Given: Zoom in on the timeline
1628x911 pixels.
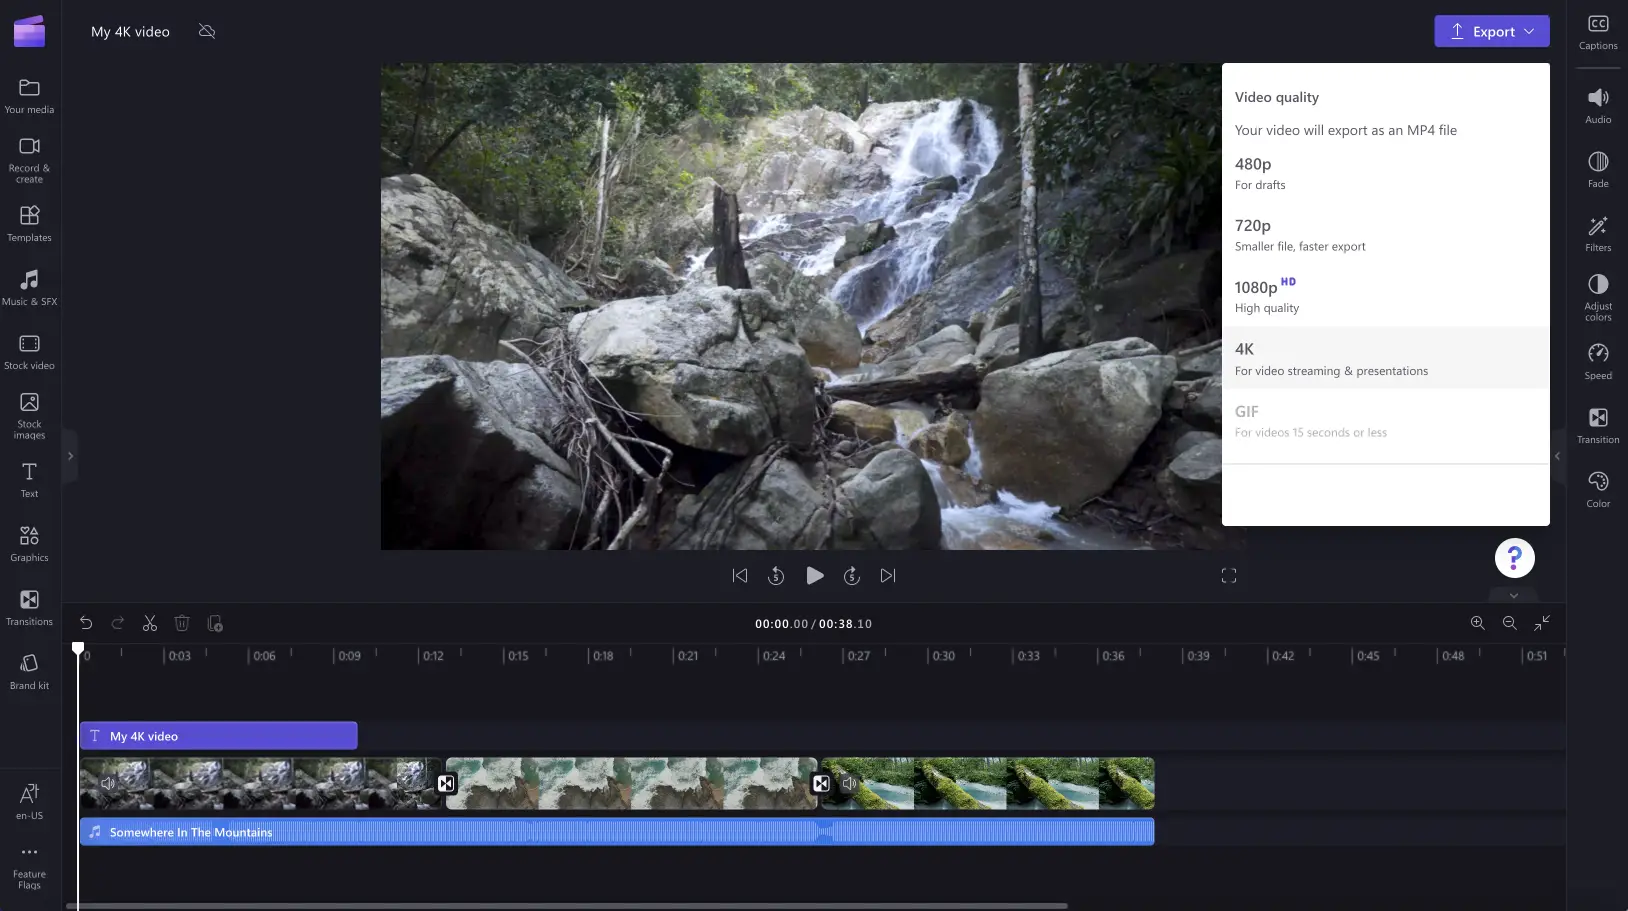Looking at the screenshot, I should pos(1477,623).
